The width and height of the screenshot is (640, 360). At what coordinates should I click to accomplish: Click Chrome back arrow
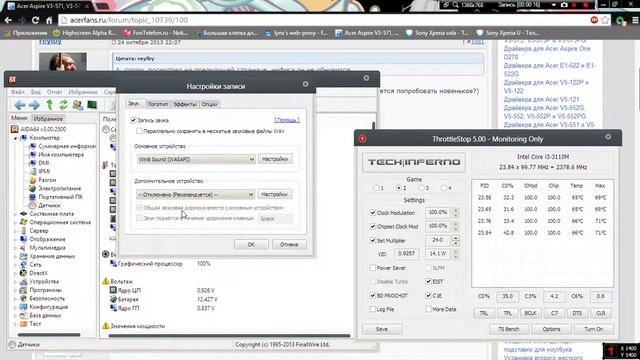click(x=8, y=20)
